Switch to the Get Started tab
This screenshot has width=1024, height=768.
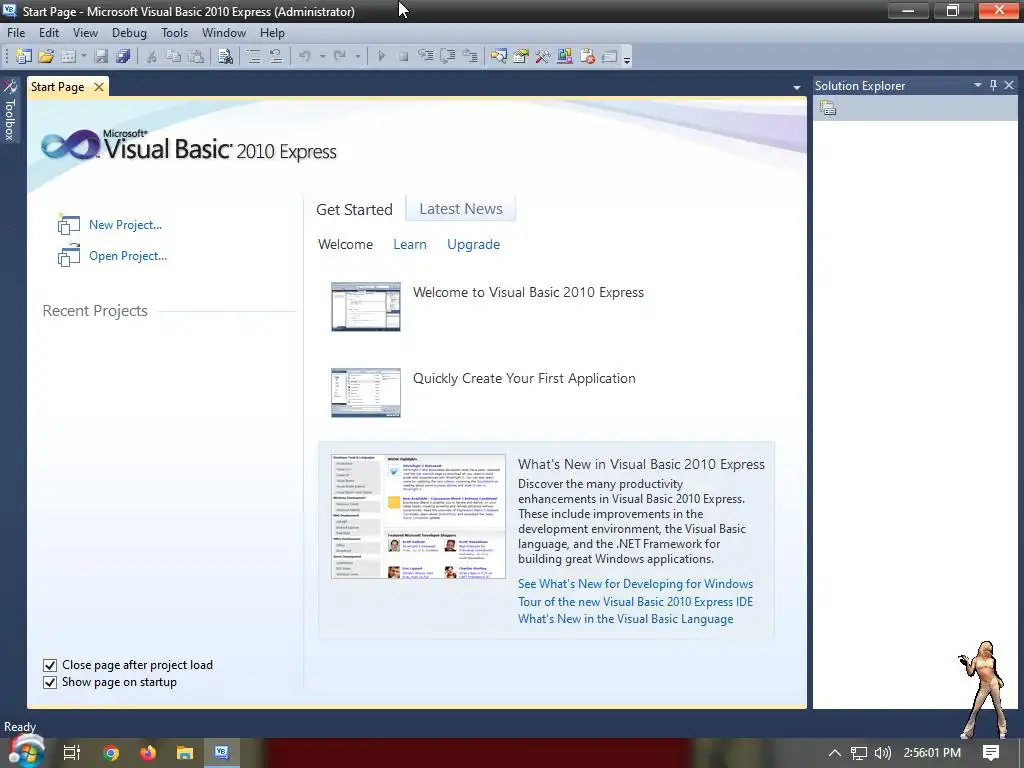pyautogui.click(x=354, y=210)
